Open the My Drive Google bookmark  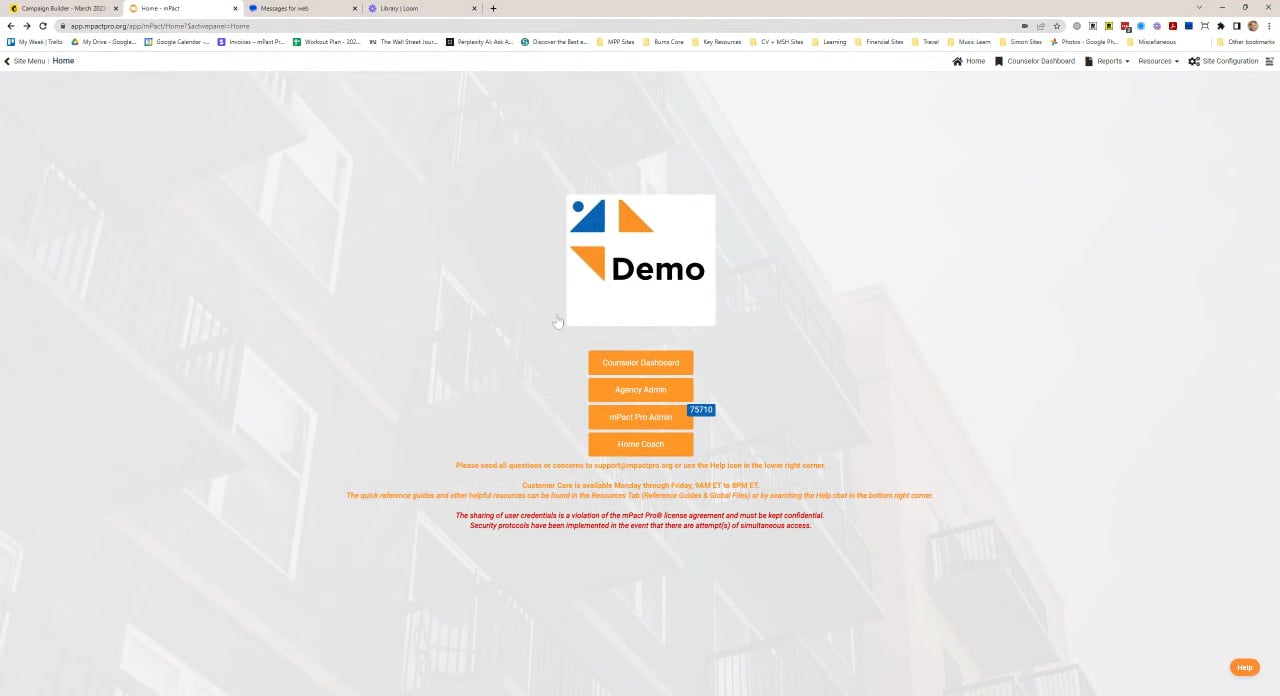(104, 42)
